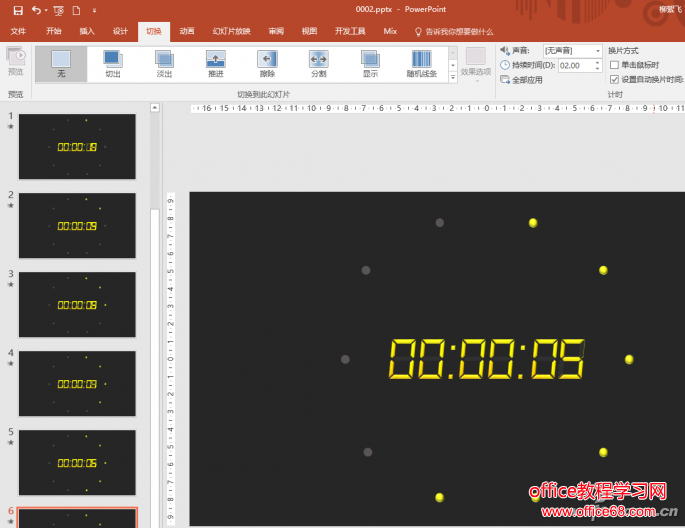Viewport: 685px width, 528px height.
Task: Switch to the 视图 (View) tab
Action: pos(309,31)
